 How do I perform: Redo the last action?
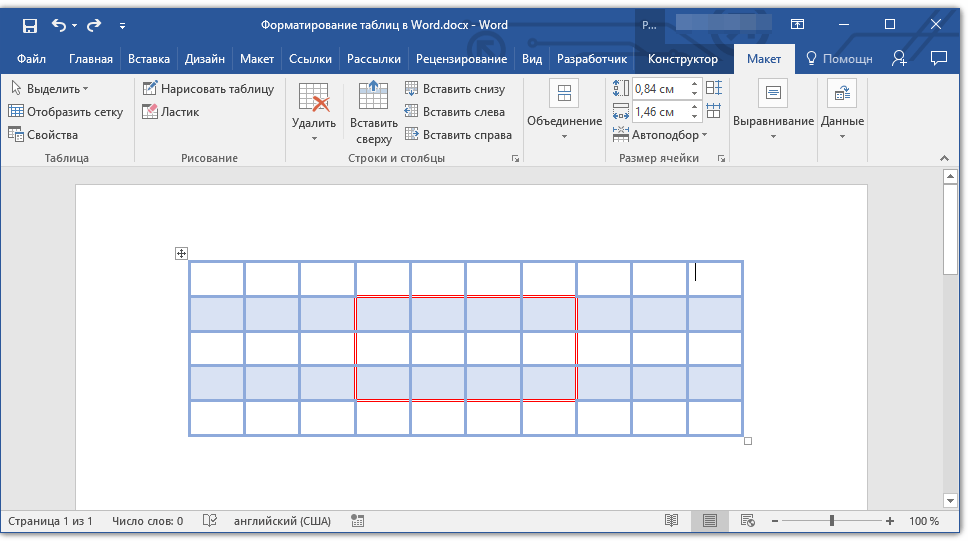(x=94, y=25)
